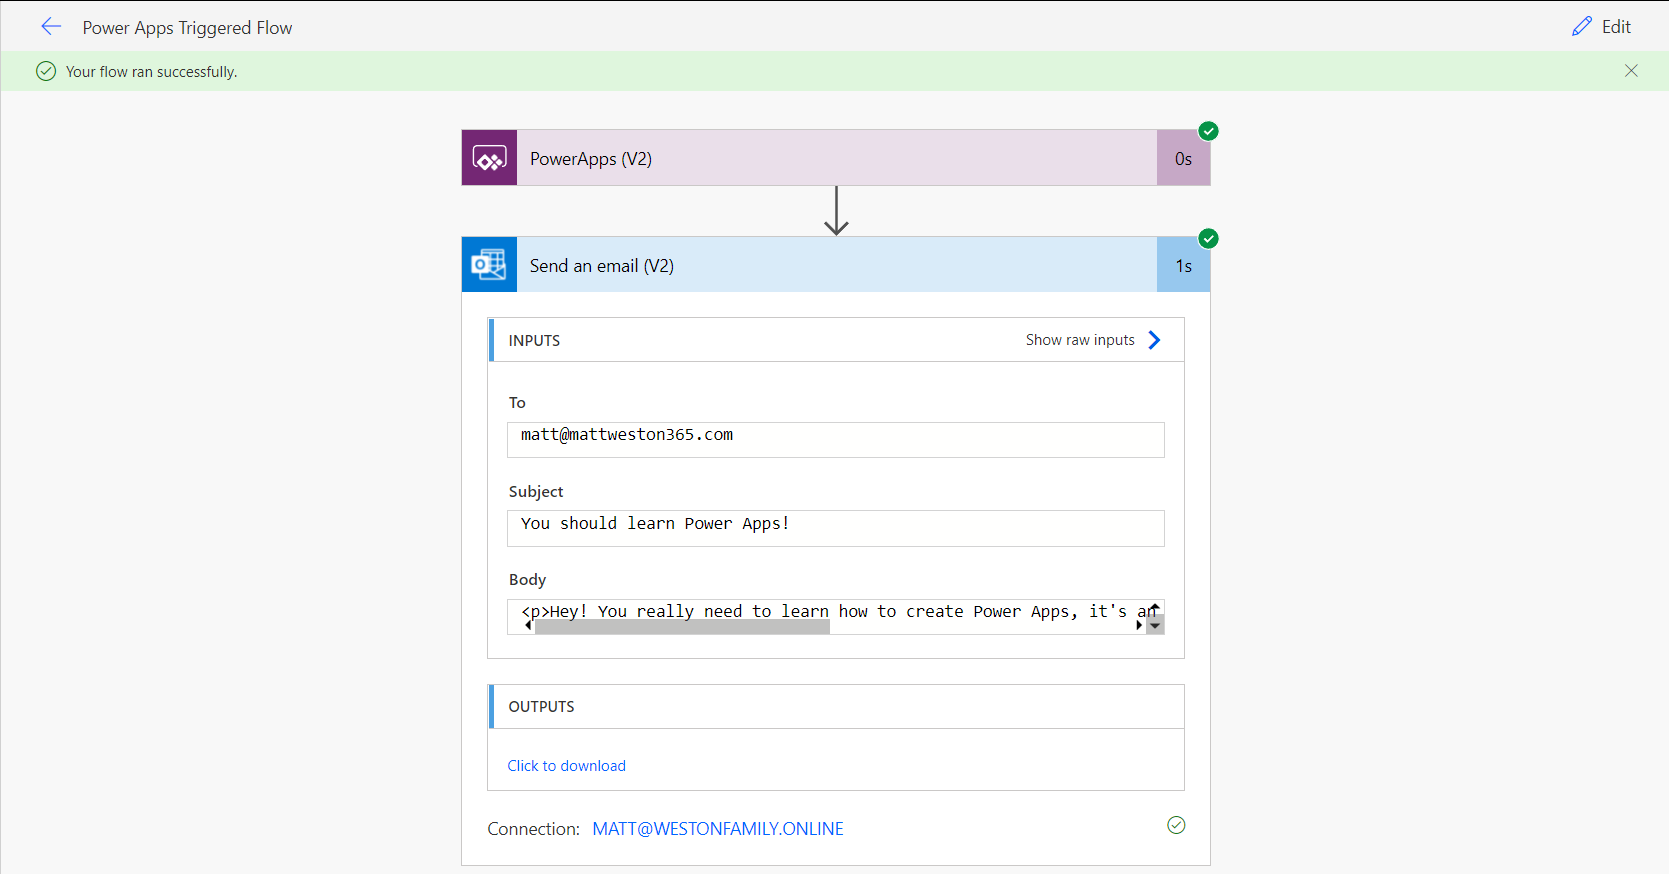The width and height of the screenshot is (1669, 874).
Task: Click the 'Body' field label
Action: pyautogui.click(x=527, y=580)
